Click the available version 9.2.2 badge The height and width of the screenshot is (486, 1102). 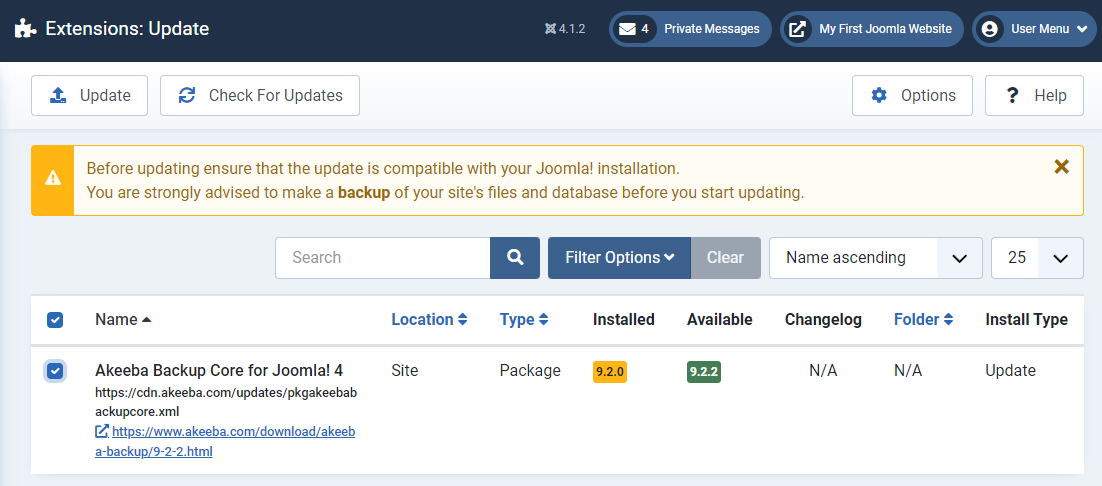[704, 371]
